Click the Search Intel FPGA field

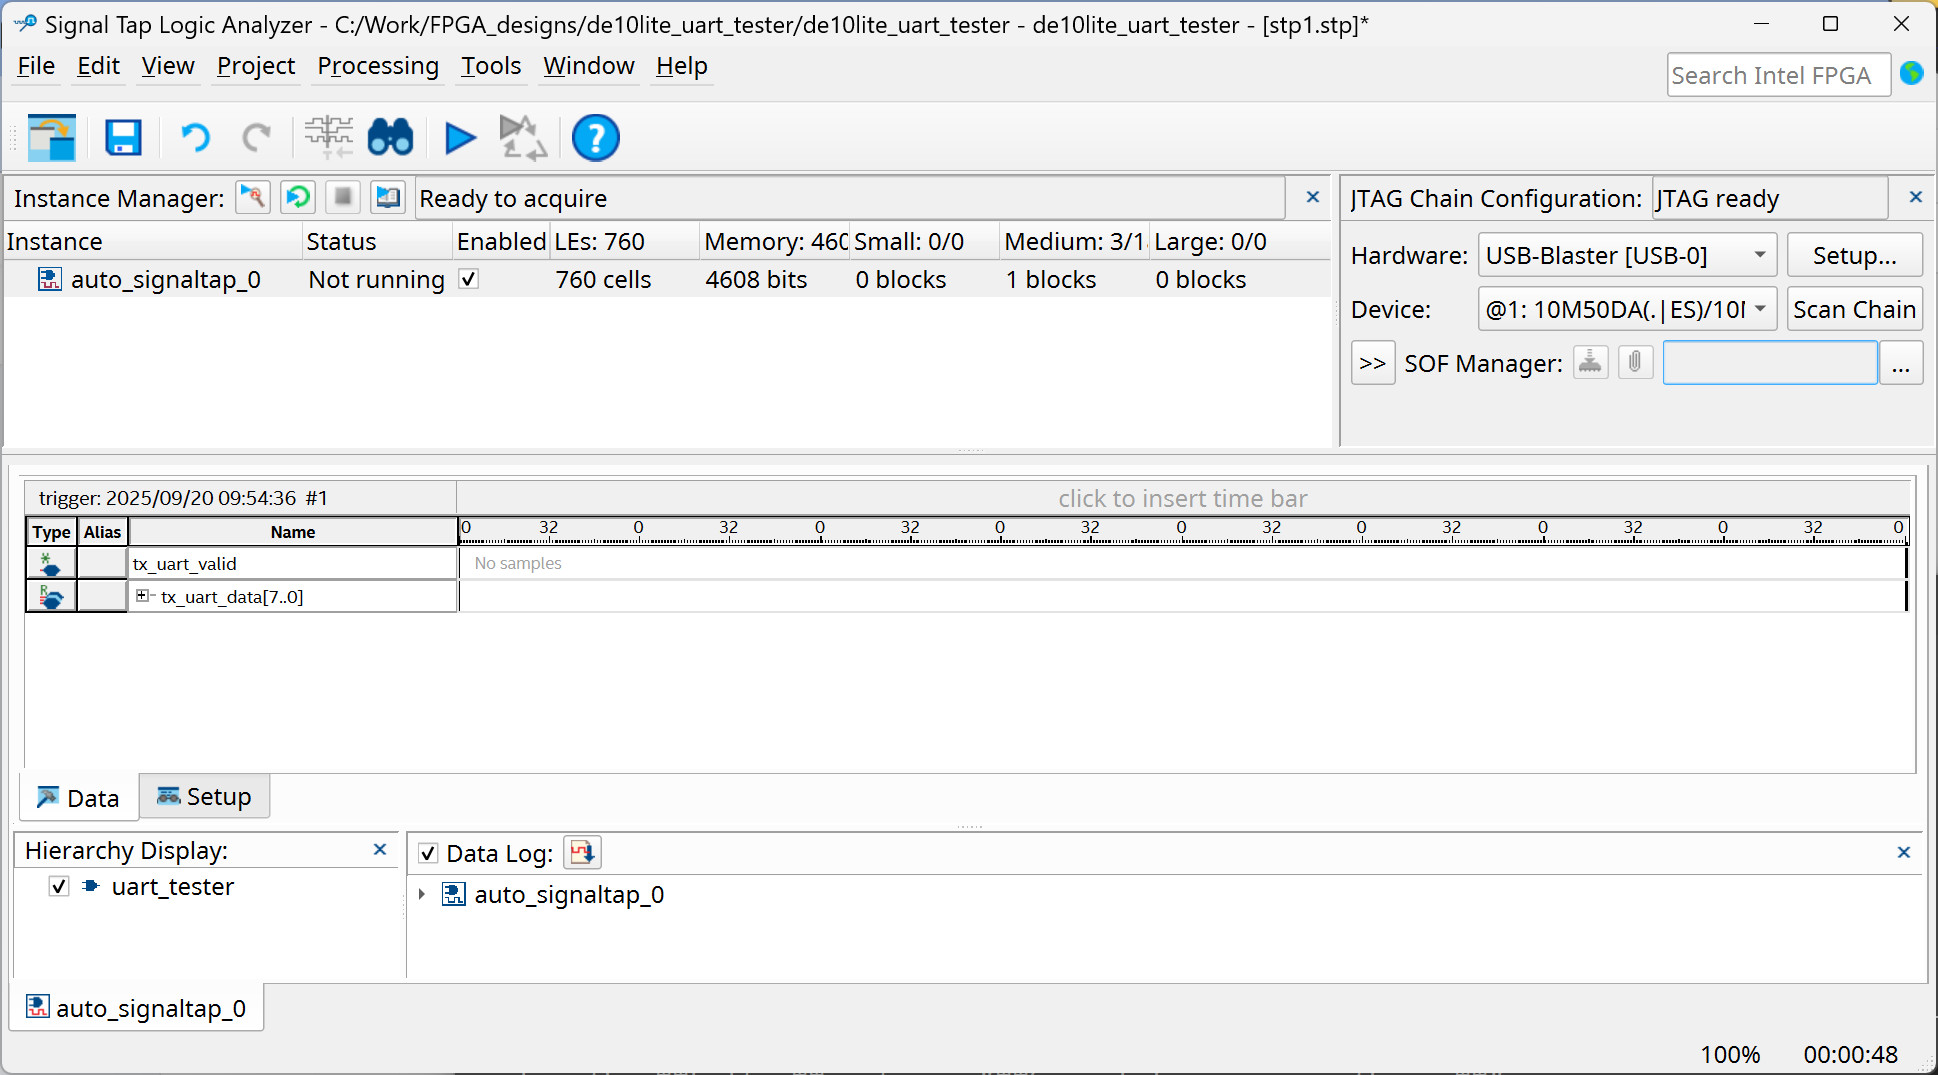1777,76
